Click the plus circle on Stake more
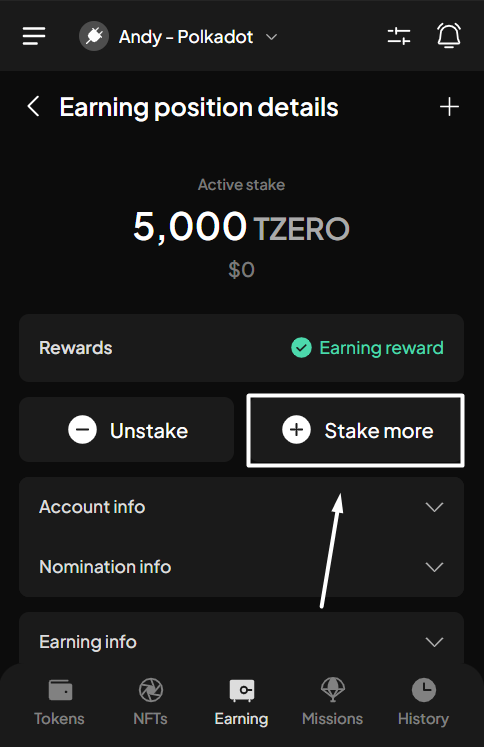484x747 pixels. click(x=296, y=430)
